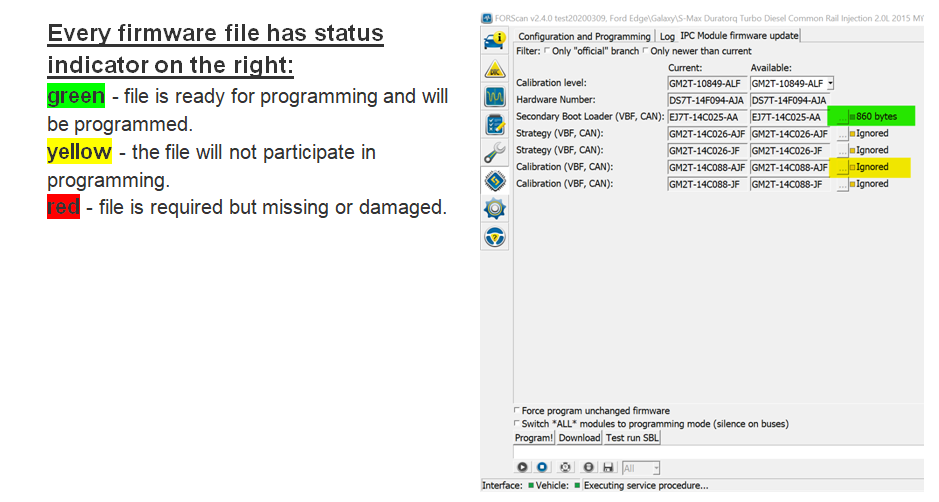Select the chip Configuration and Programming icon
This screenshot has width=939, height=502.
tap(495, 181)
